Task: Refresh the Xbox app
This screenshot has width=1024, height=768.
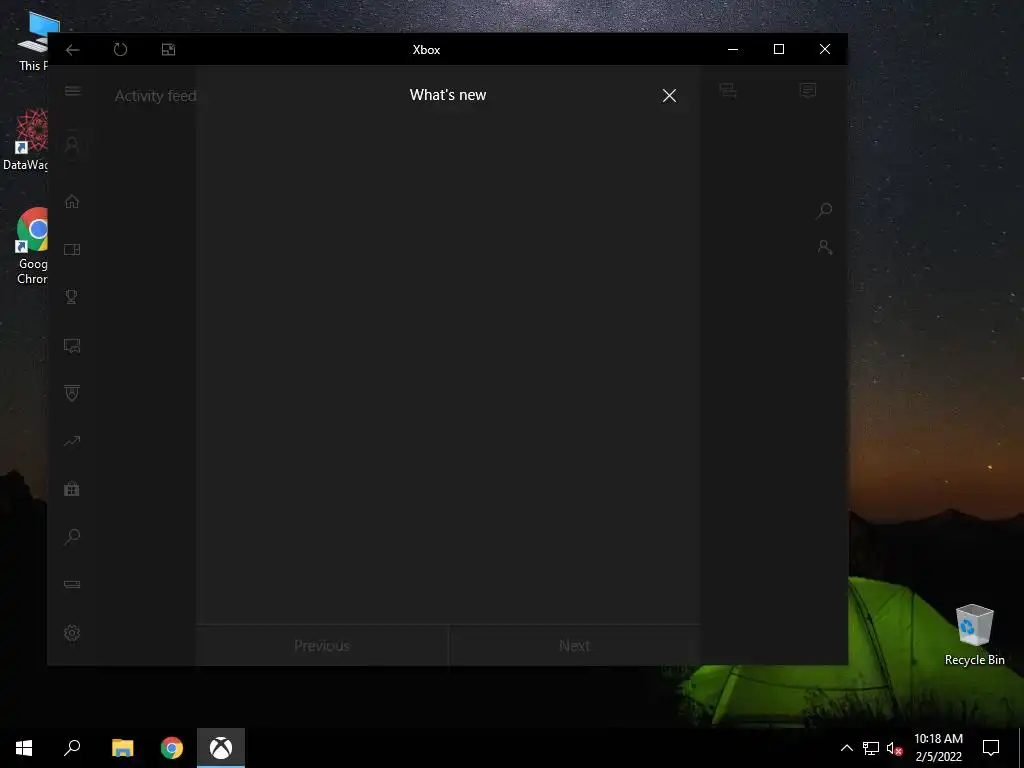Action: pos(120,50)
